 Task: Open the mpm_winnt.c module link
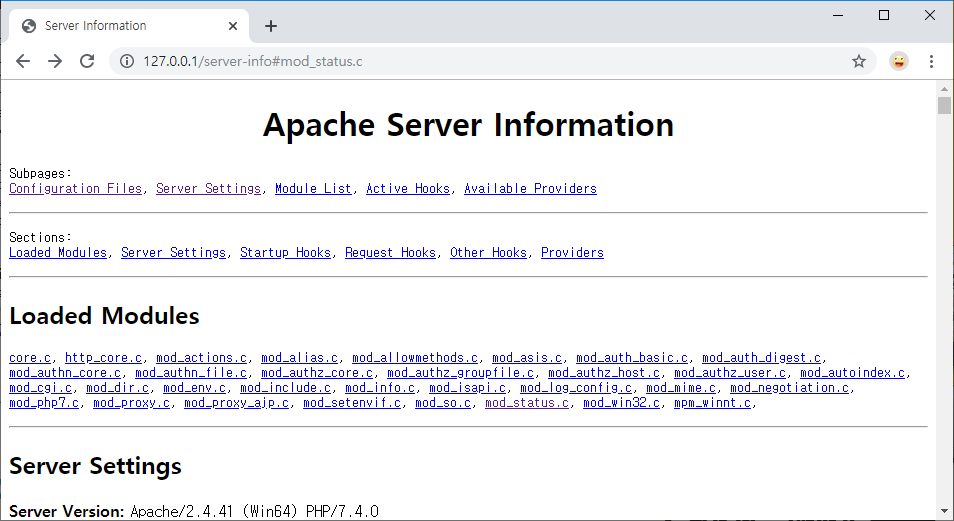point(712,403)
